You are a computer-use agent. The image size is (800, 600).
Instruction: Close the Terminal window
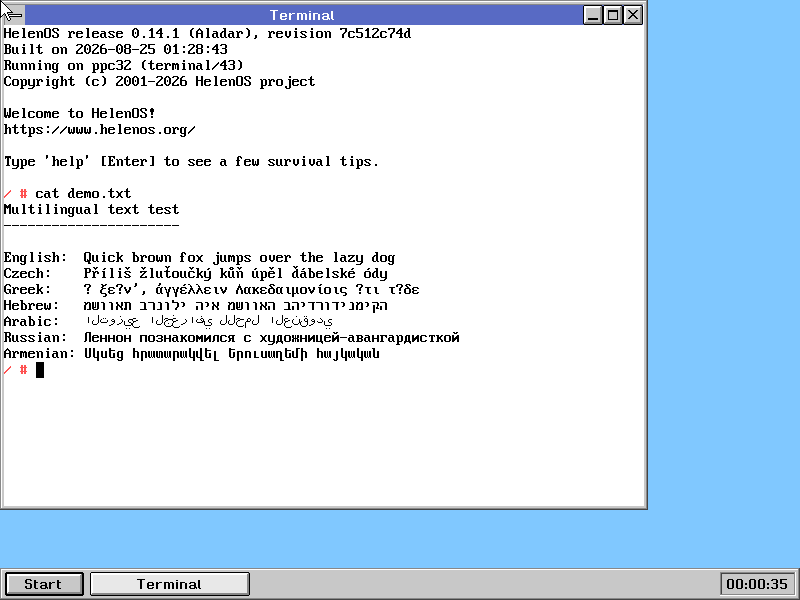(x=633, y=15)
